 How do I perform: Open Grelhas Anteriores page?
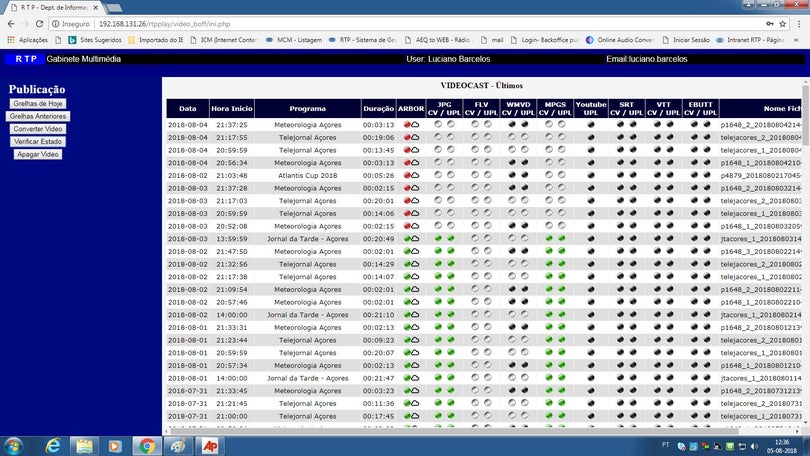pyautogui.click(x=38, y=116)
